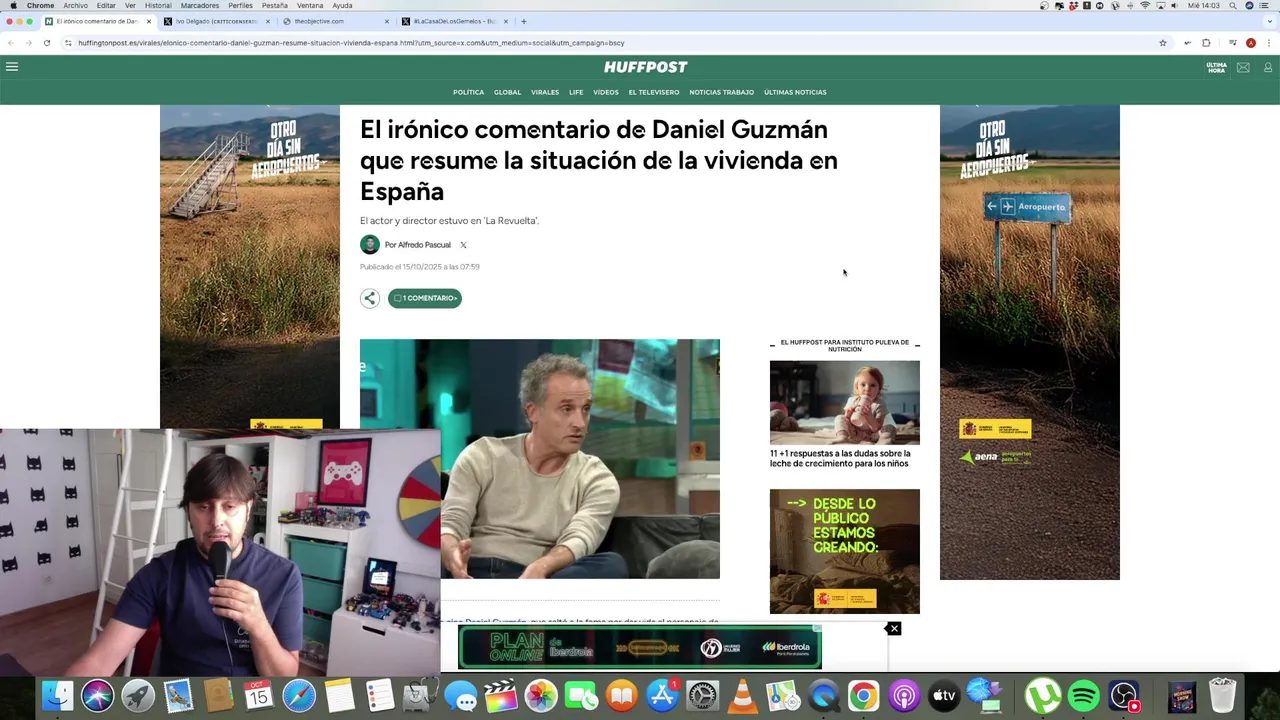Open Apple TV from the dock
This screenshot has width=1280, height=720.
(x=944, y=696)
